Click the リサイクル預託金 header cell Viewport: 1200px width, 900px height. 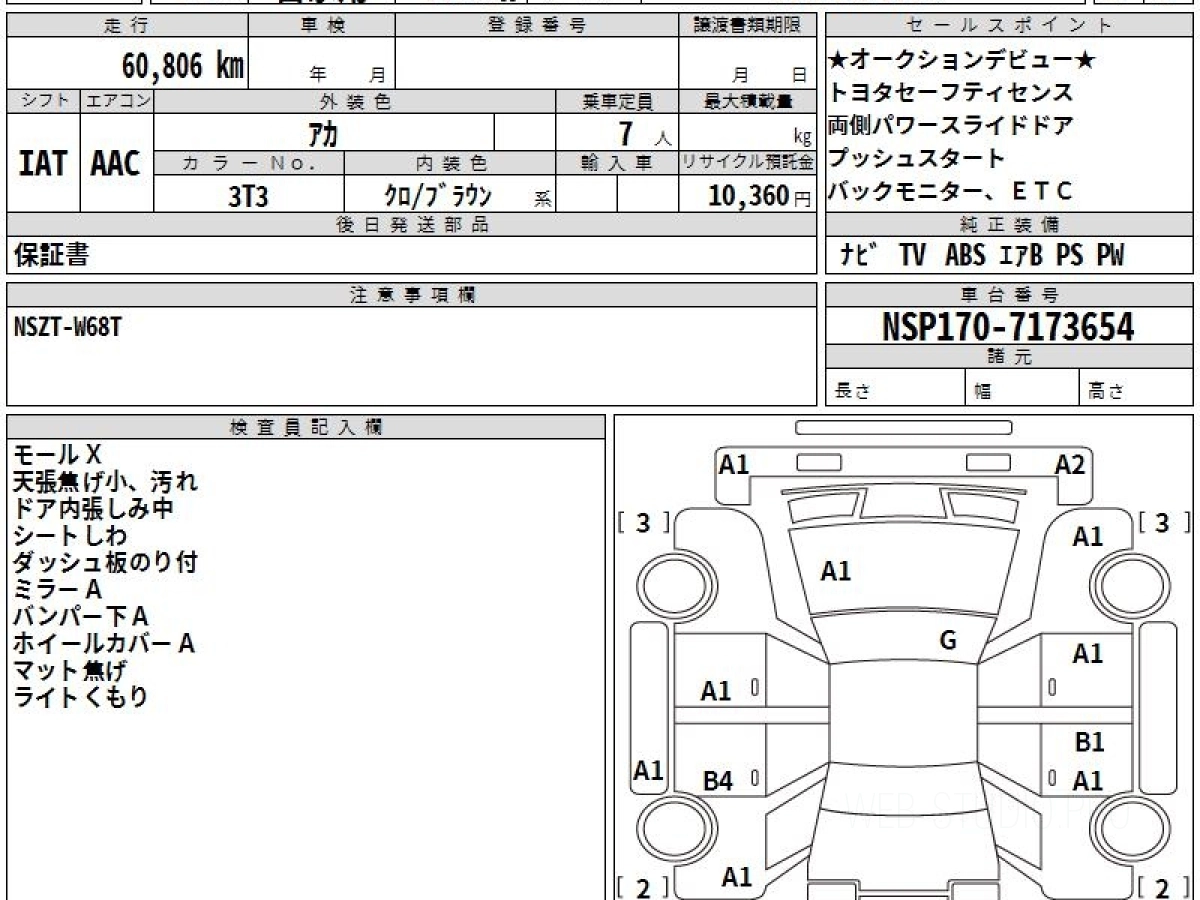click(747, 163)
